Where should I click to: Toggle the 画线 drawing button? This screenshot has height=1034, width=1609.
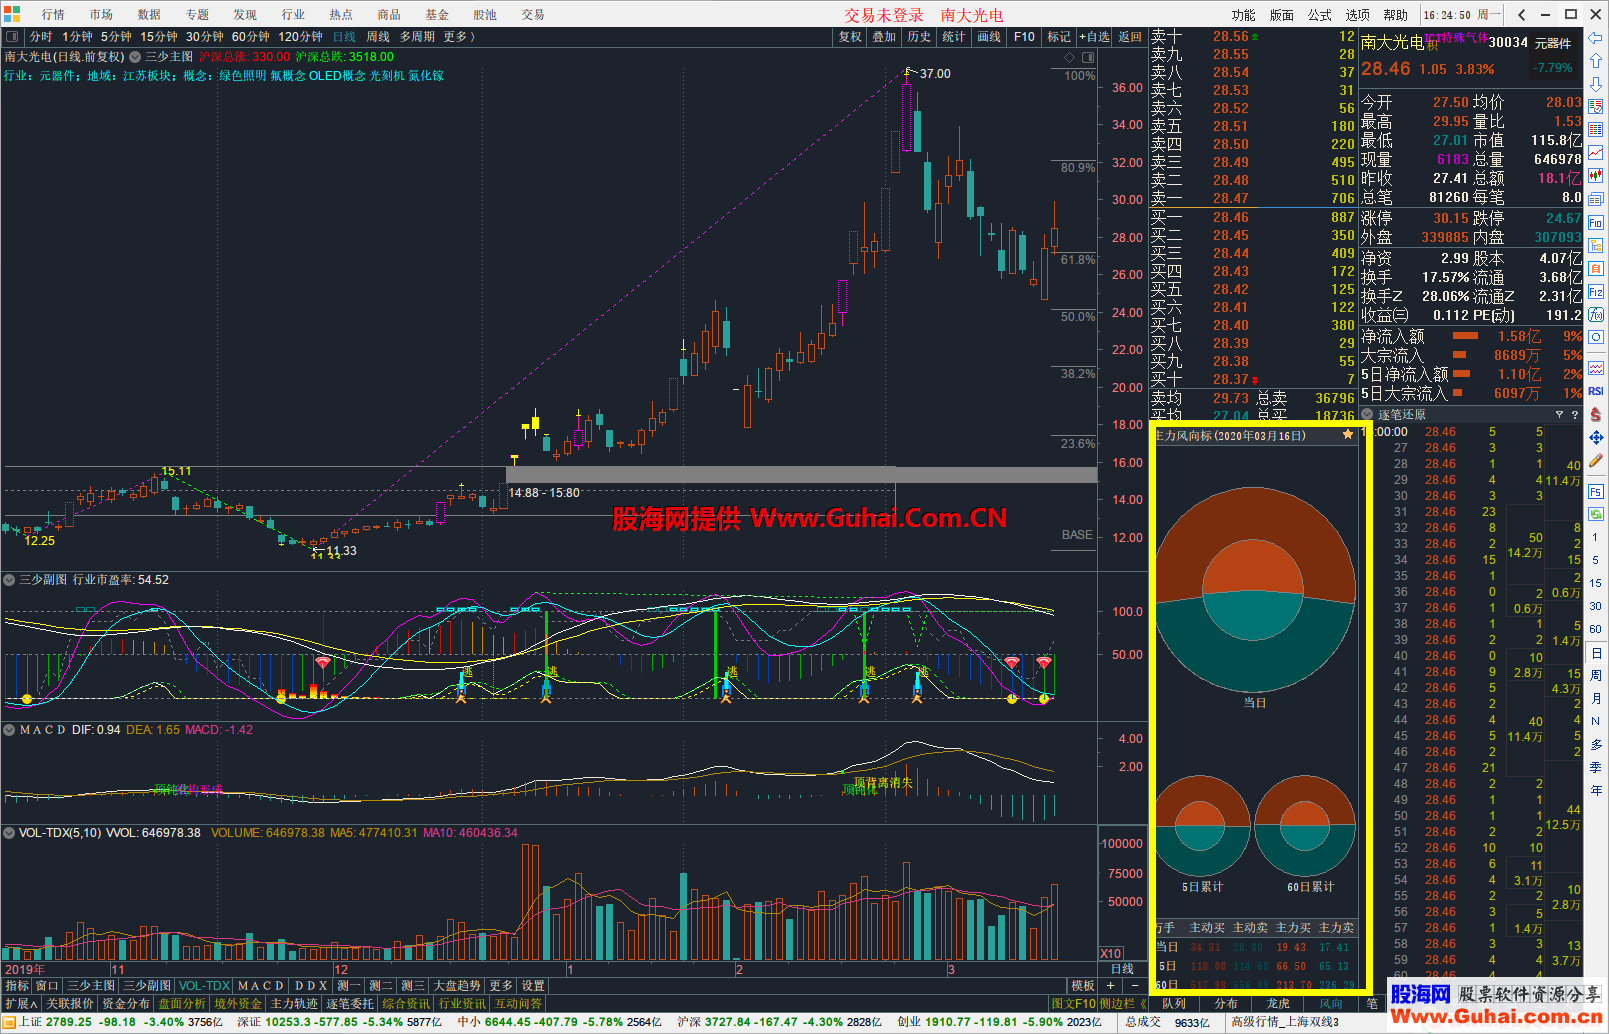click(989, 37)
